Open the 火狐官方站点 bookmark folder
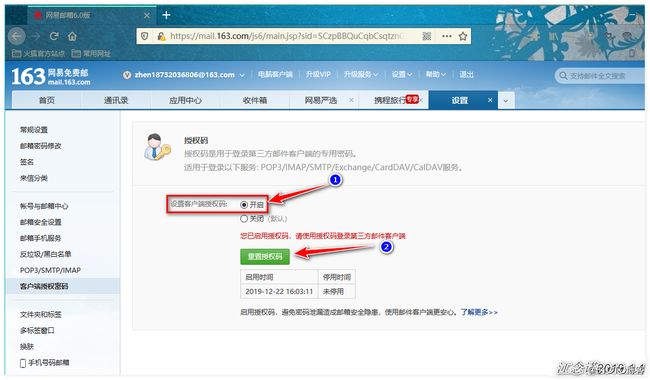Screen dimensions: 650x380 (x=38, y=53)
